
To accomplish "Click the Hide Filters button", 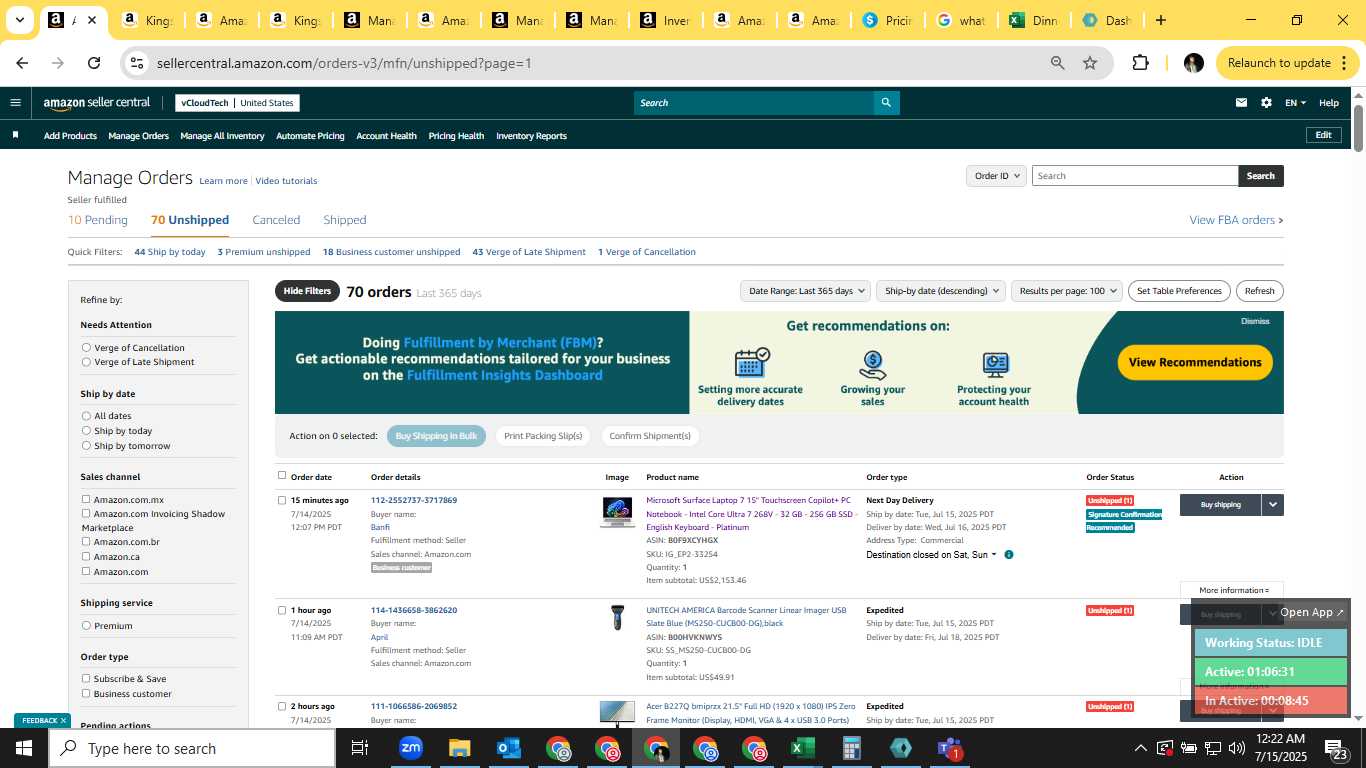I will [307, 291].
